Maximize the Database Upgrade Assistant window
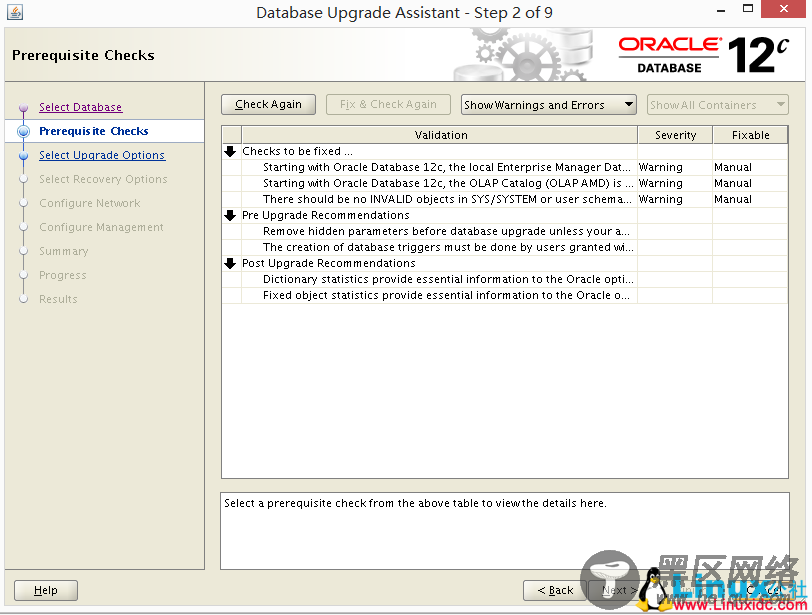Screen dimensions: 812x615 748,9
